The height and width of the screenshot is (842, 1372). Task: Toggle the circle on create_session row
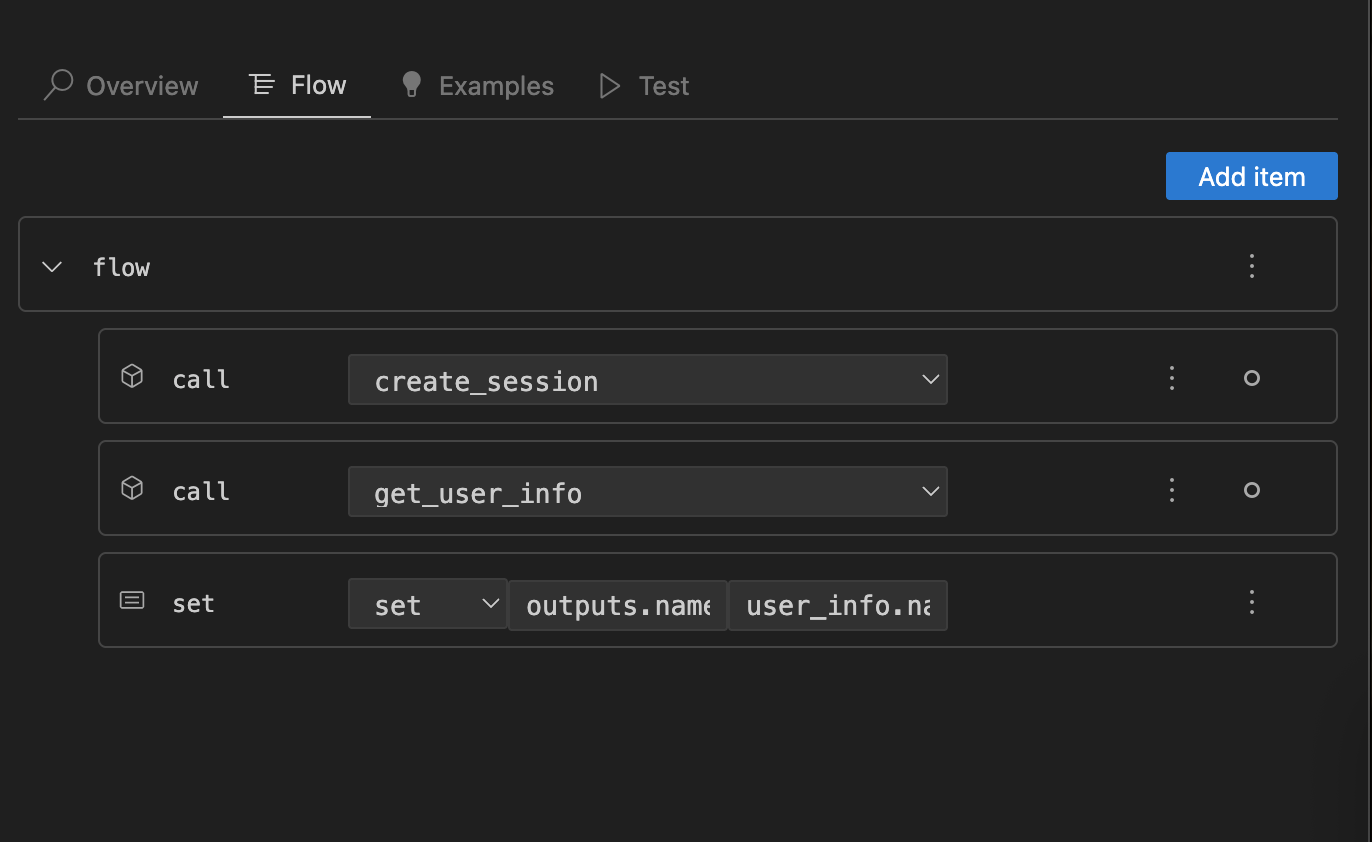1252,378
